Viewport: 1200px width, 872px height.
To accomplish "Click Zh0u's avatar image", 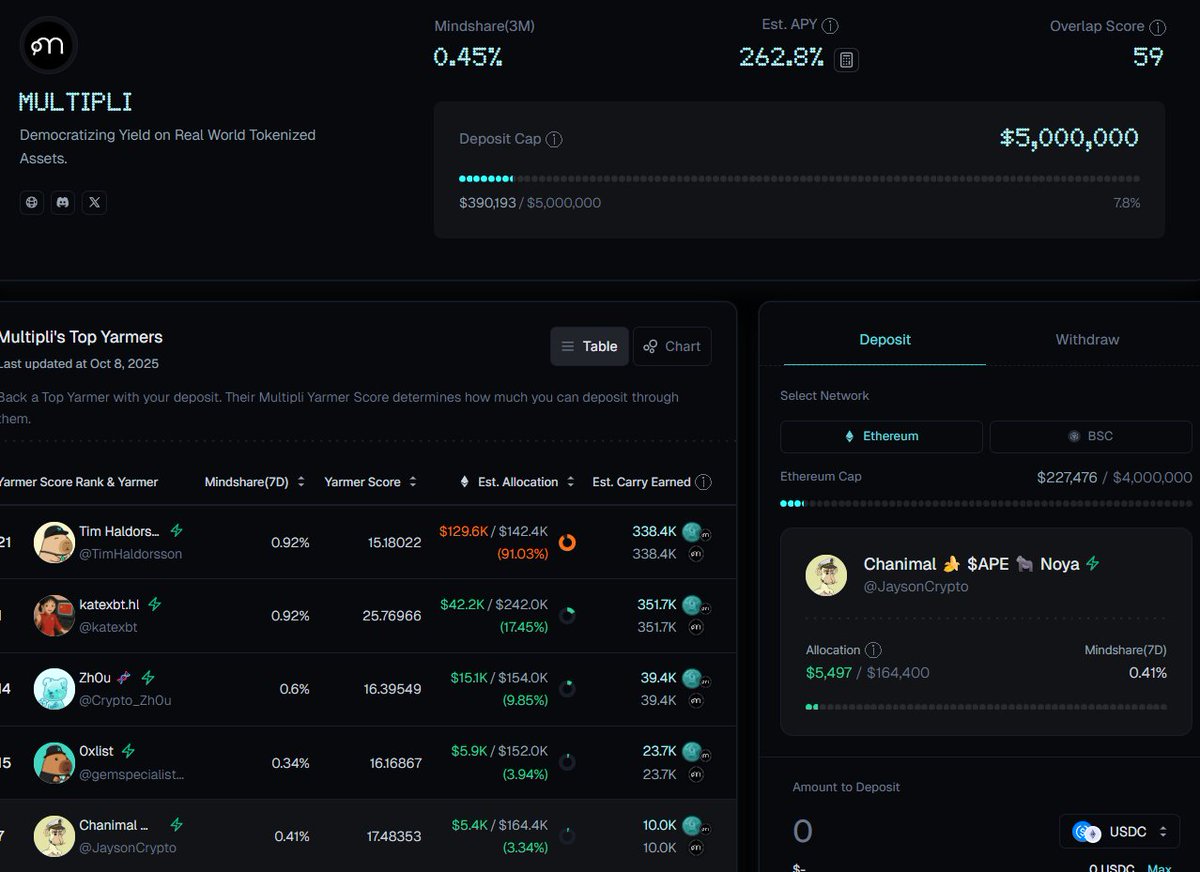I will coord(54,689).
